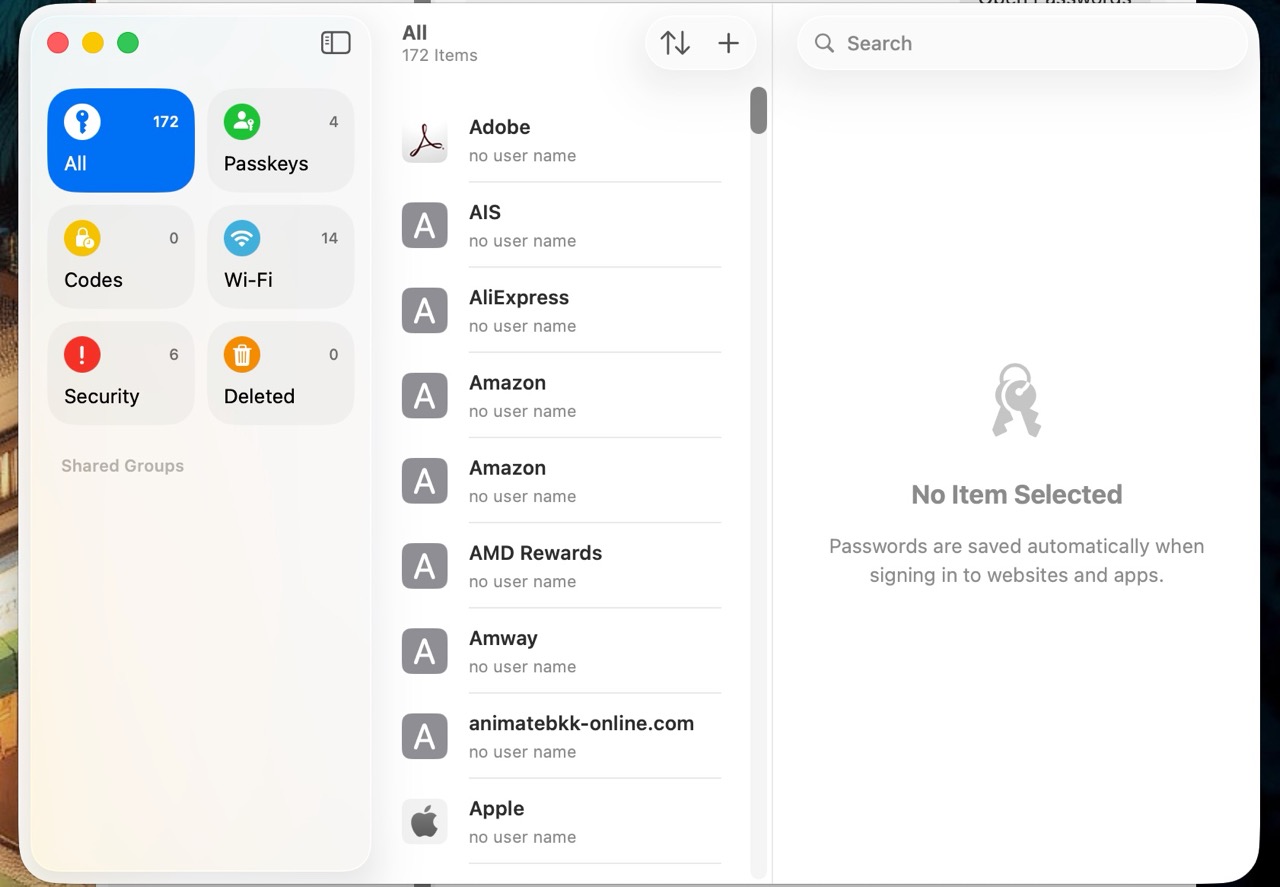The height and width of the screenshot is (887, 1280).
Task: Open the Passkeys category
Action: tap(281, 140)
